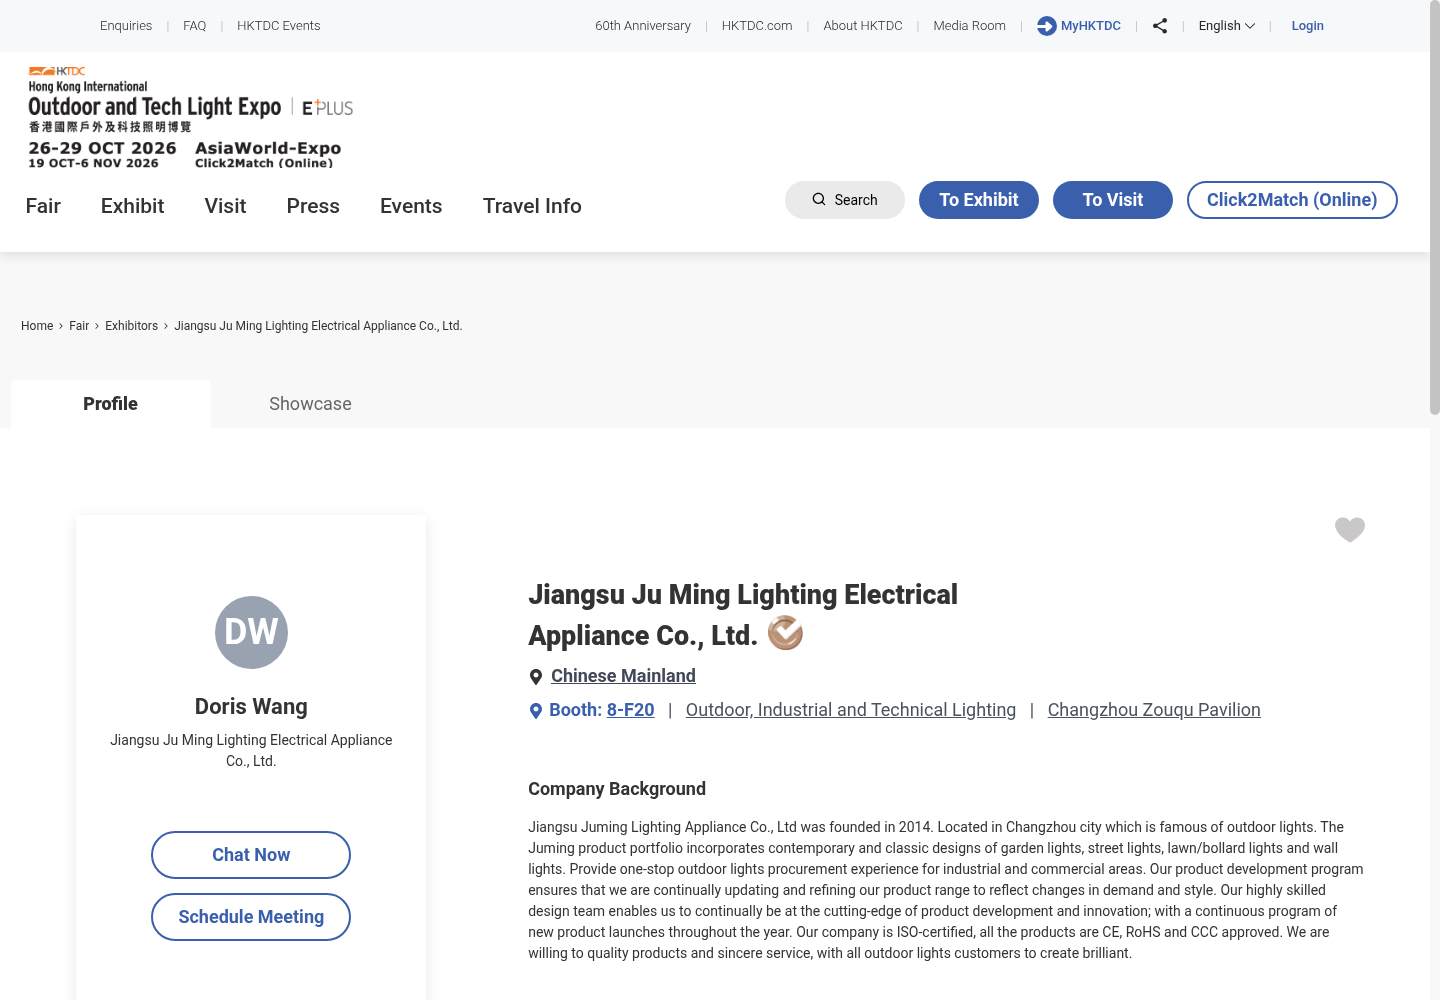The height and width of the screenshot is (1000, 1440).
Task: Open the Events navigation menu
Action: click(x=411, y=206)
